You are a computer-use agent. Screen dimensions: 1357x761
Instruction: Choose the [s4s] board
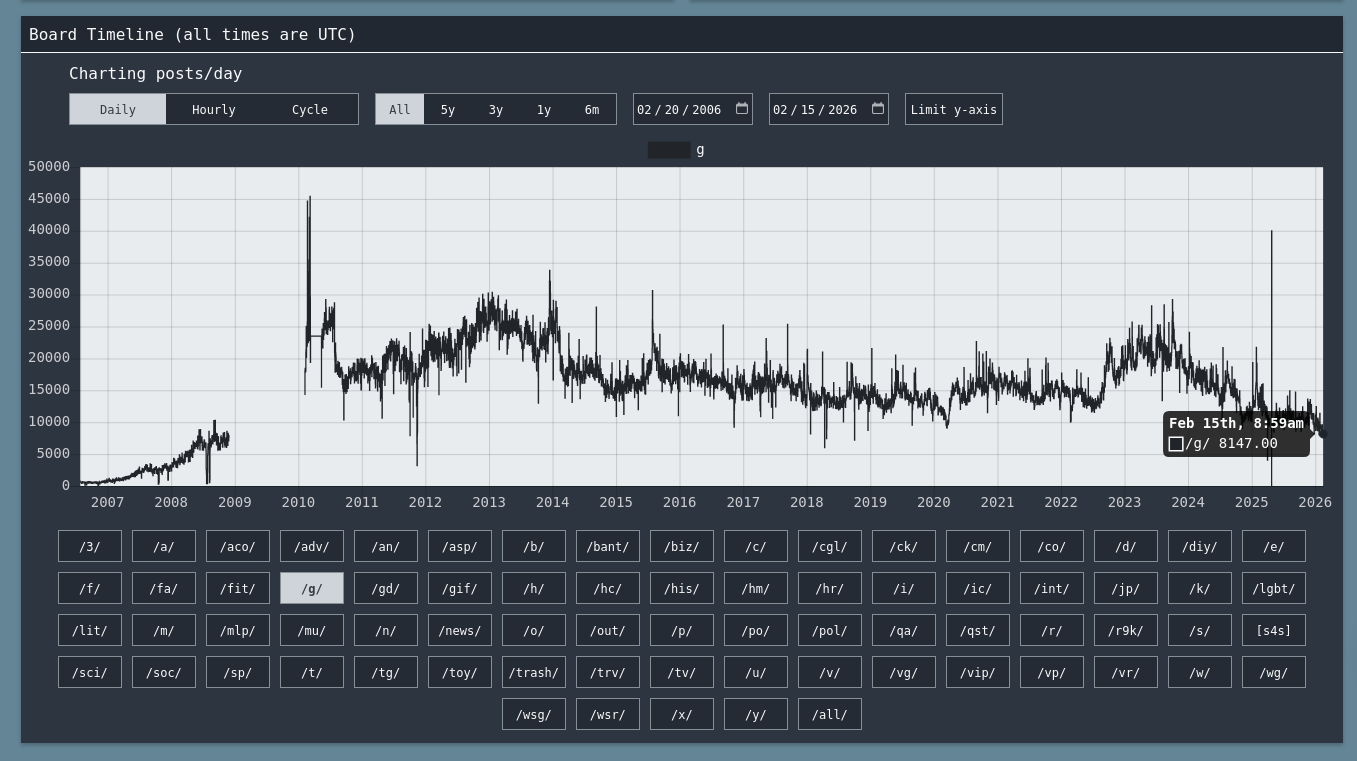(1274, 631)
